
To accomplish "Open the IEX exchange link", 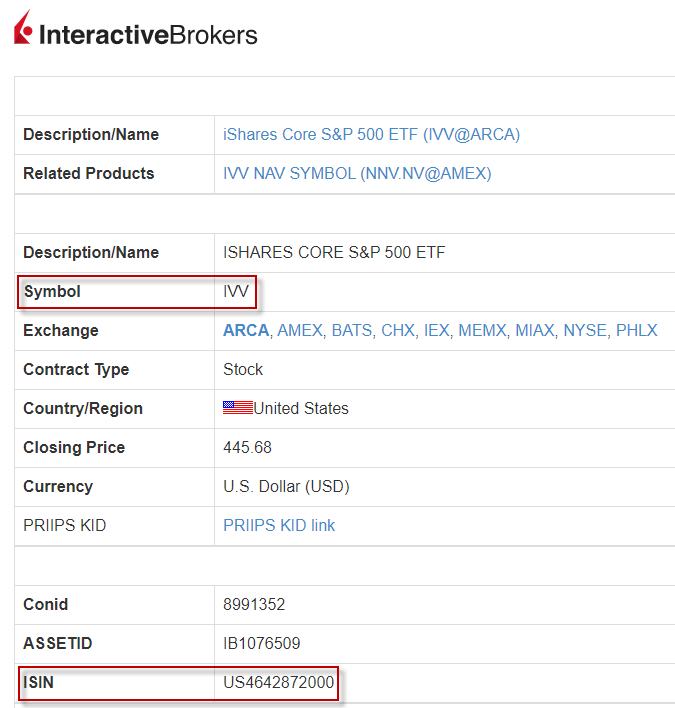I will [436, 331].
